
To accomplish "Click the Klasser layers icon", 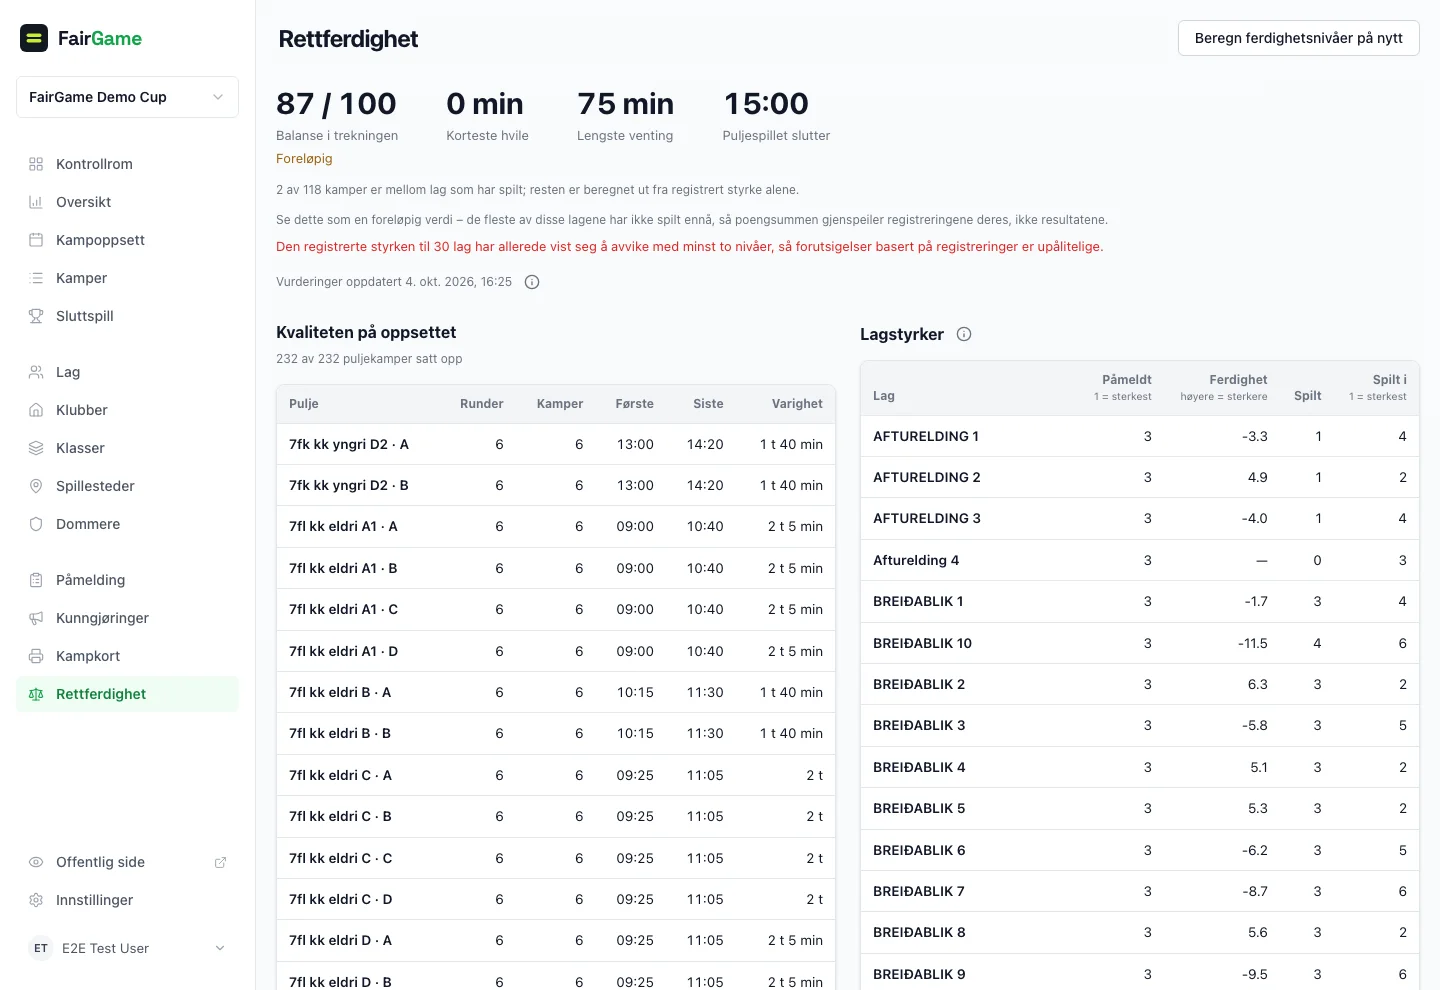I will click(x=36, y=448).
